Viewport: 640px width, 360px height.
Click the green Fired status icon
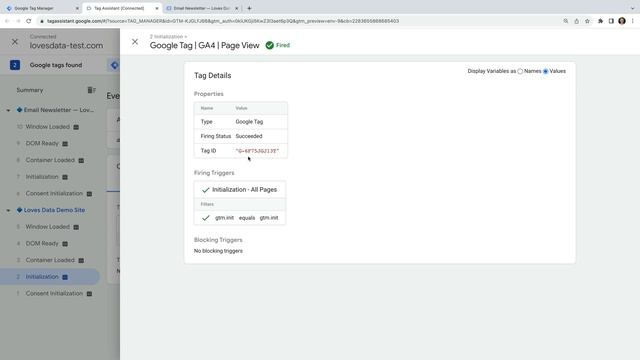coord(269,45)
